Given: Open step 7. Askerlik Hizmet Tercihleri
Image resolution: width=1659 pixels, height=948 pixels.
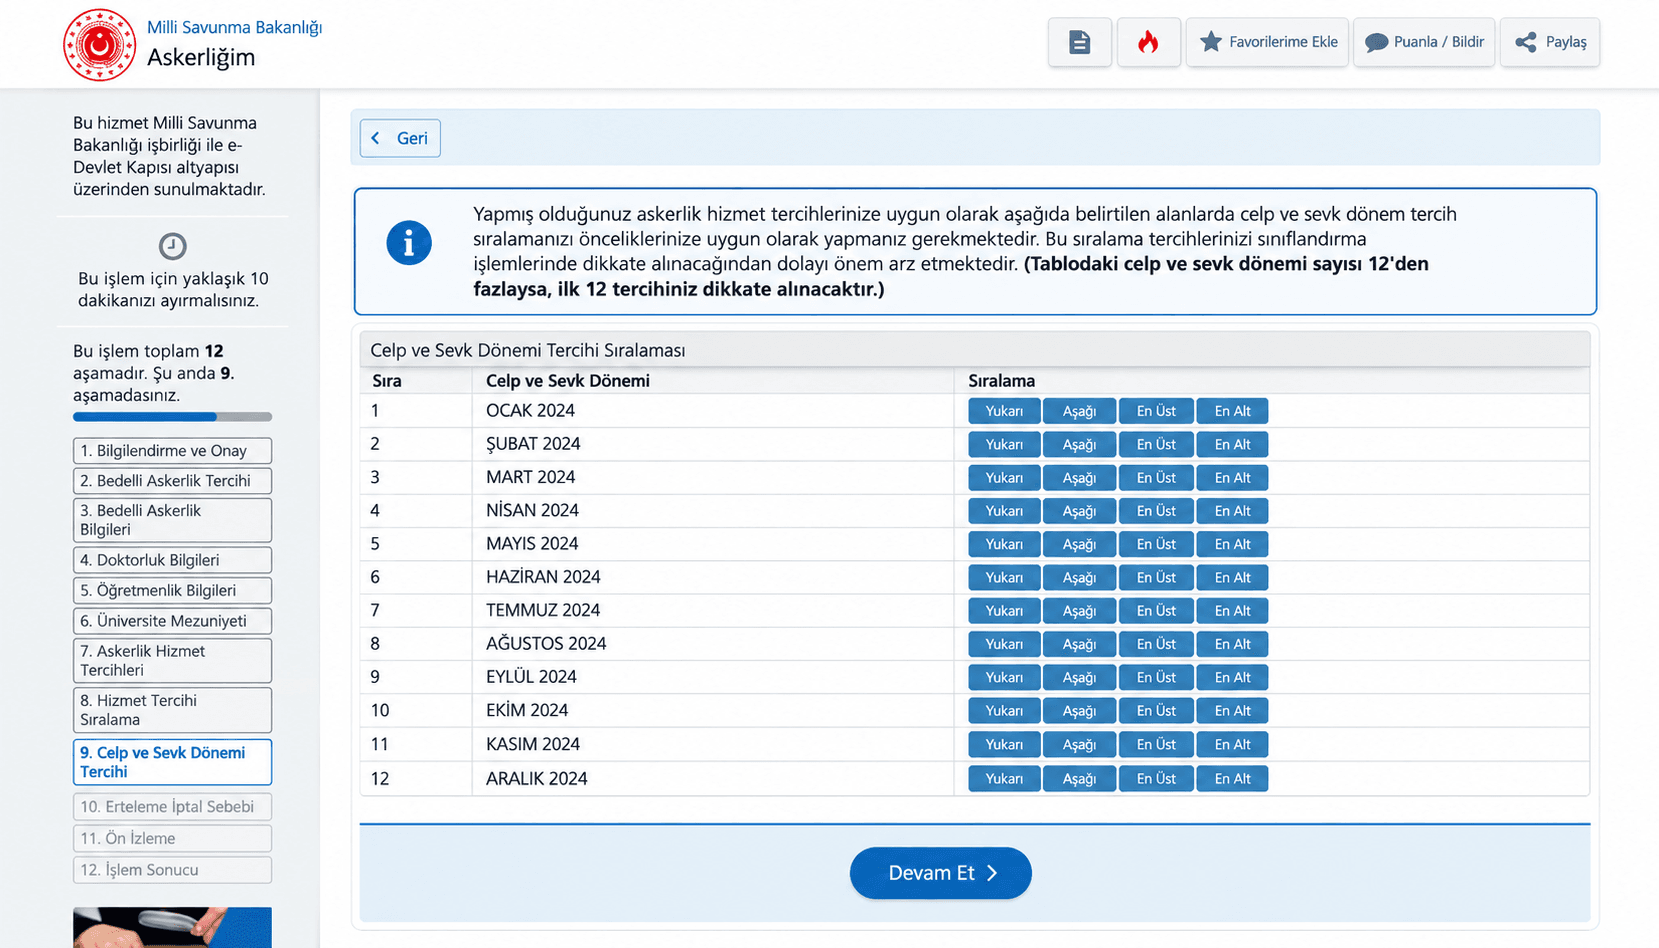Looking at the screenshot, I should (x=172, y=661).
